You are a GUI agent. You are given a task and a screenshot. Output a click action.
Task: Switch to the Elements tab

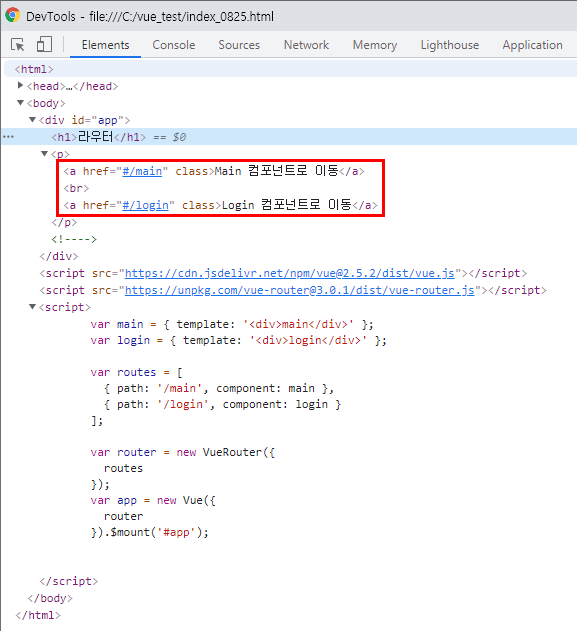pos(105,45)
